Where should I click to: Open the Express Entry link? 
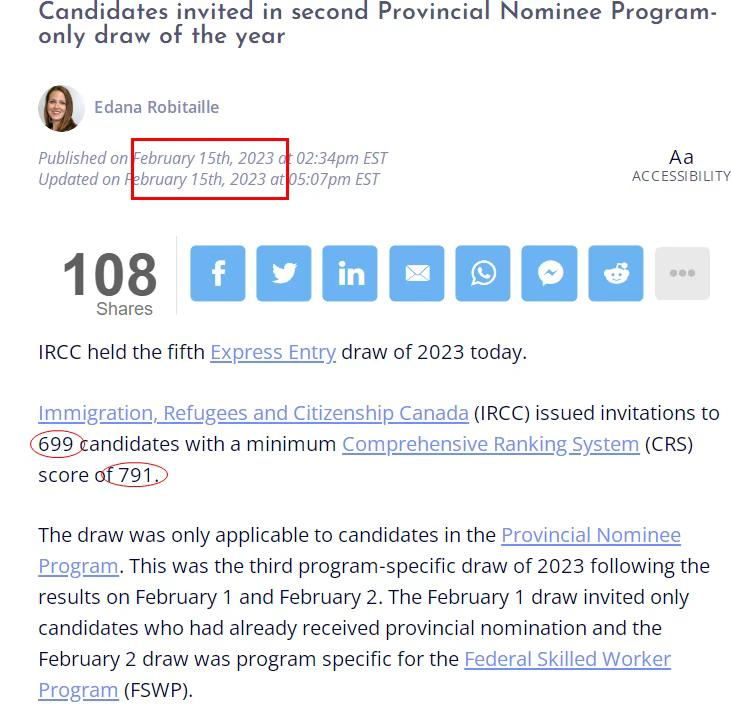pyautogui.click(x=273, y=352)
